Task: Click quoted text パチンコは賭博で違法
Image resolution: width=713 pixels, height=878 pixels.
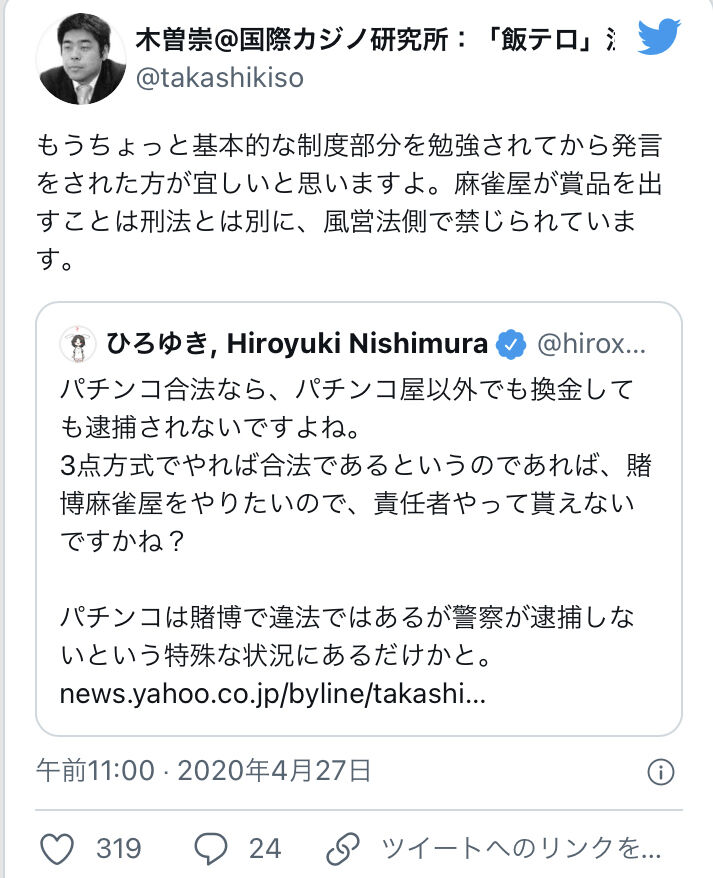Action: (347, 636)
